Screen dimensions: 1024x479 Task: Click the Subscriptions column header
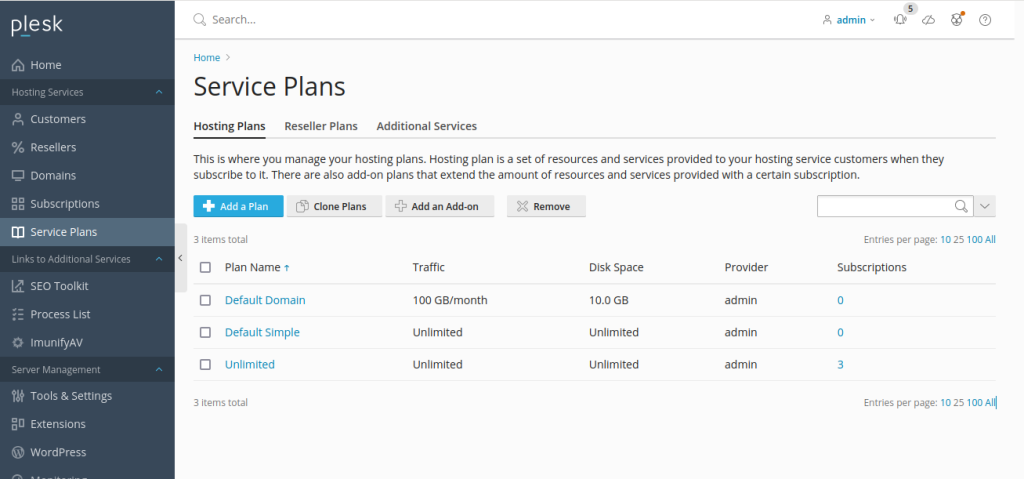click(871, 267)
